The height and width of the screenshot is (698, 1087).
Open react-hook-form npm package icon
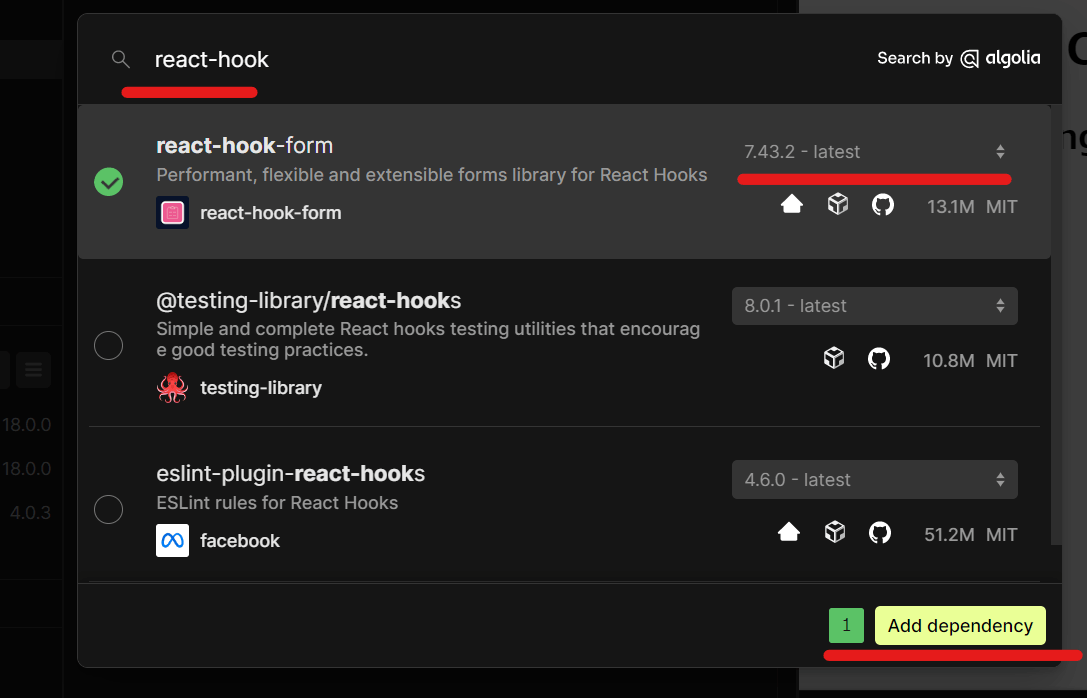(837, 204)
